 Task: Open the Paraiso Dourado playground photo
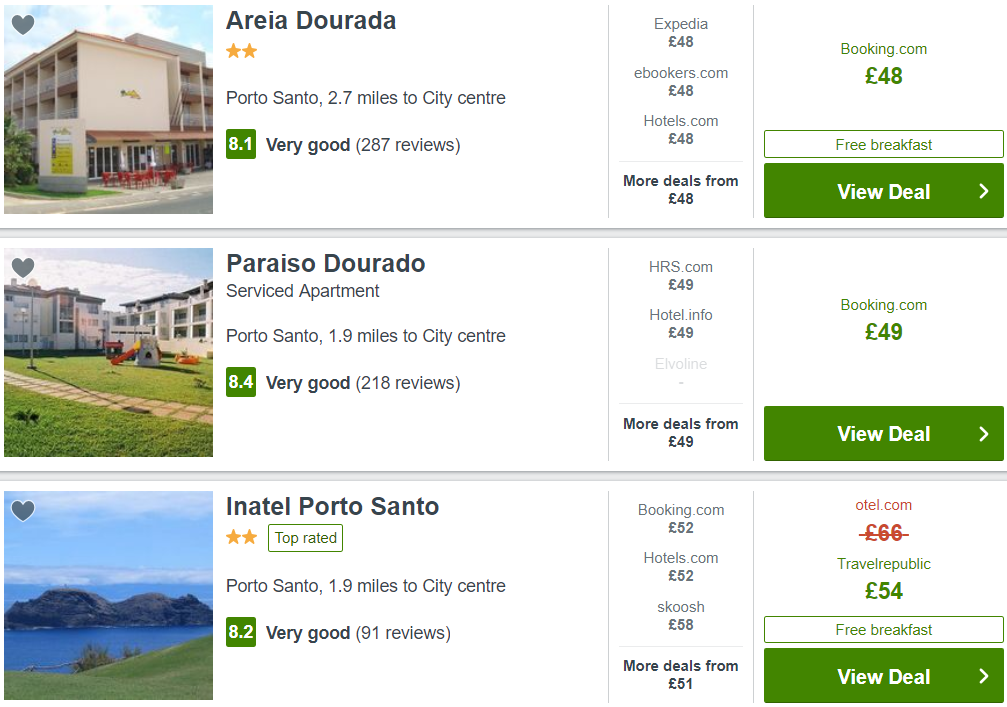(x=109, y=352)
